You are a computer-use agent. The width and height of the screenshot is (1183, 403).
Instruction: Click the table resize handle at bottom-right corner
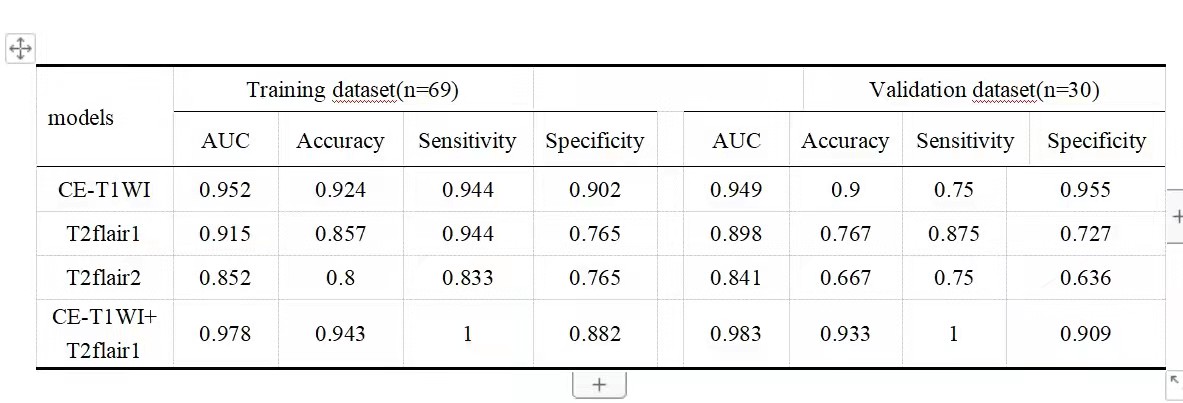point(1174,381)
